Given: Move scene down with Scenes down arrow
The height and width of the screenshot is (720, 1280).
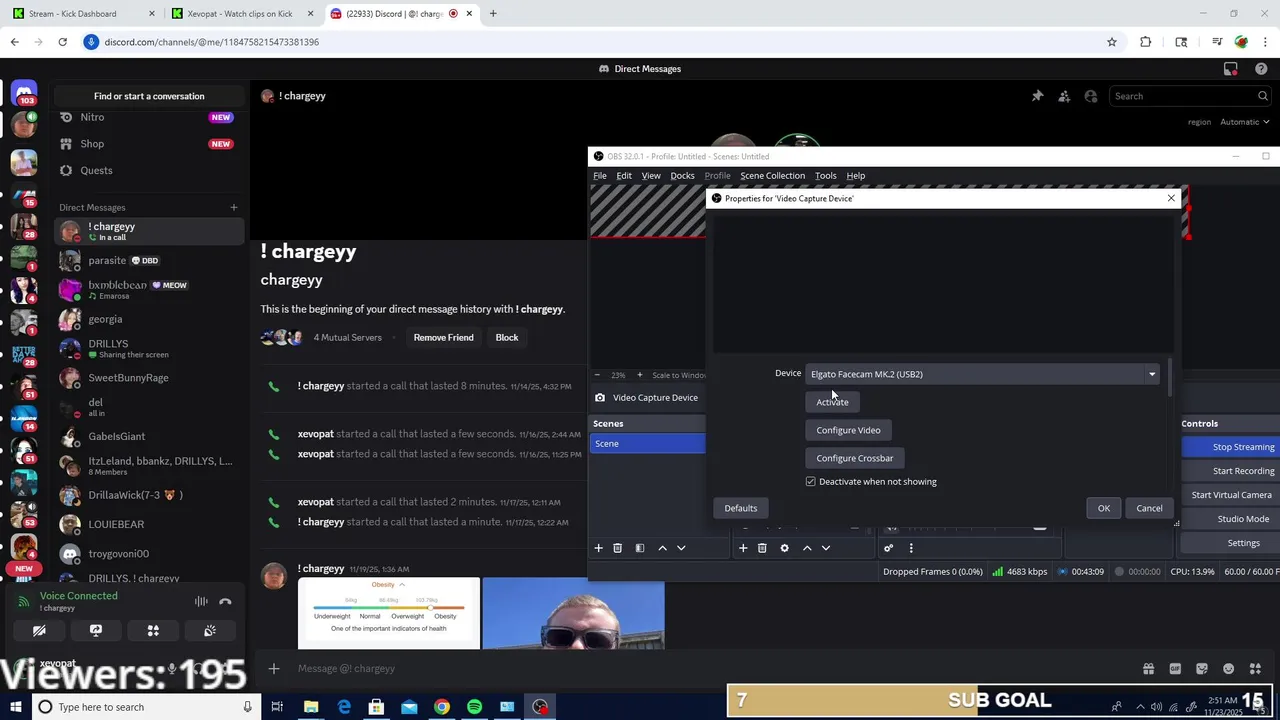Looking at the screenshot, I should pyautogui.click(x=682, y=548).
